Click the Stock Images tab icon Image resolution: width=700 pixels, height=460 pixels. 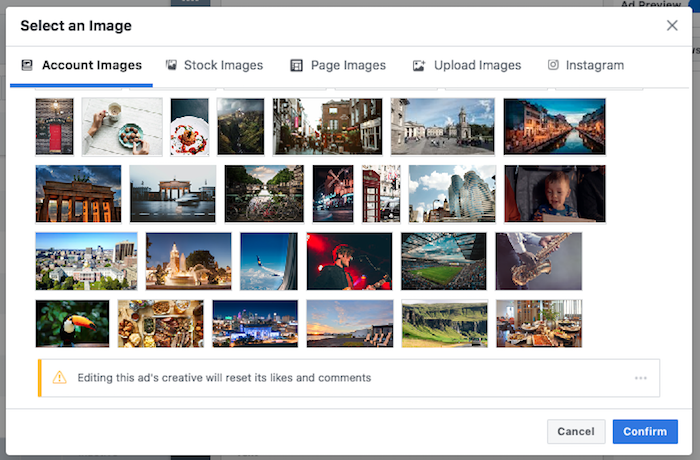pyautogui.click(x=171, y=65)
